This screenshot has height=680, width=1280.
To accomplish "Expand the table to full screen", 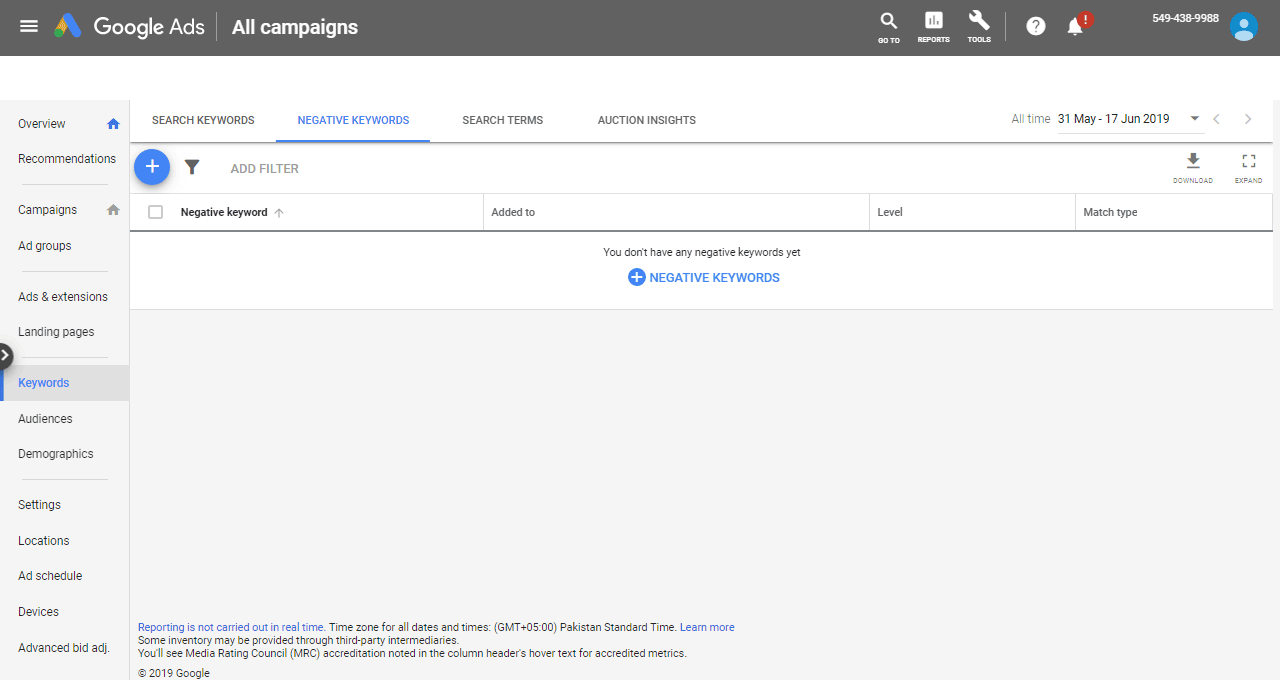I will click(1248, 166).
